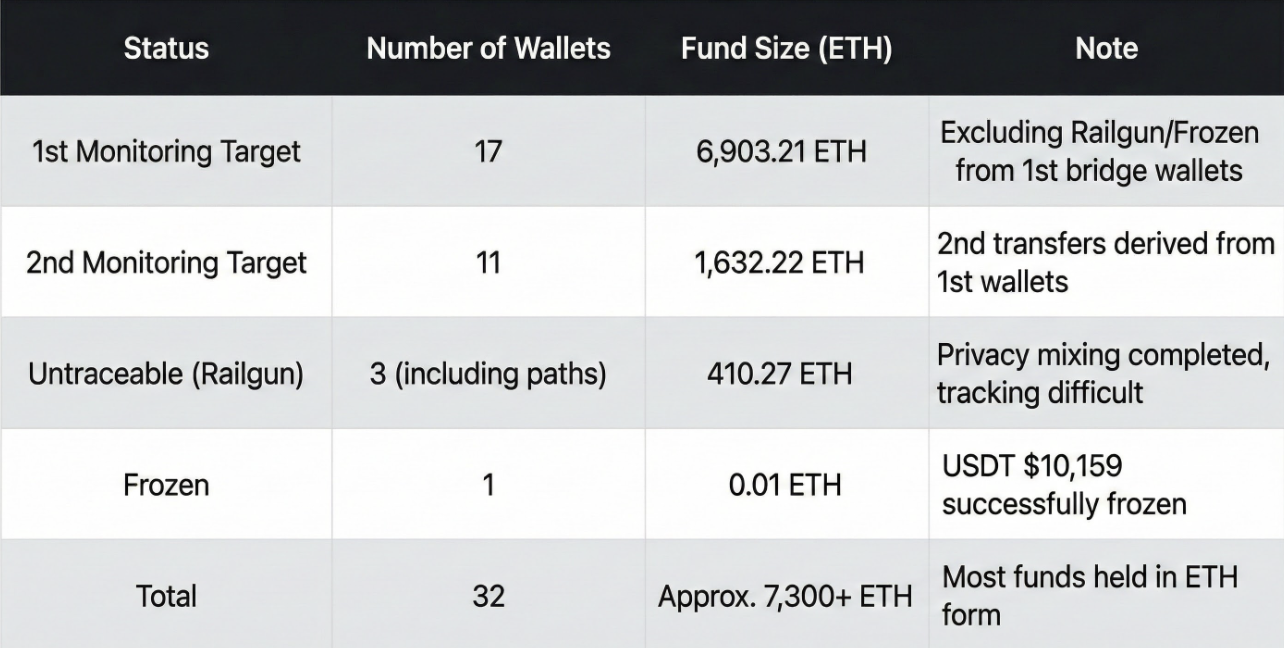Click the Status column header
The width and height of the screenshot is (1284, 648).
click(166, 49)
